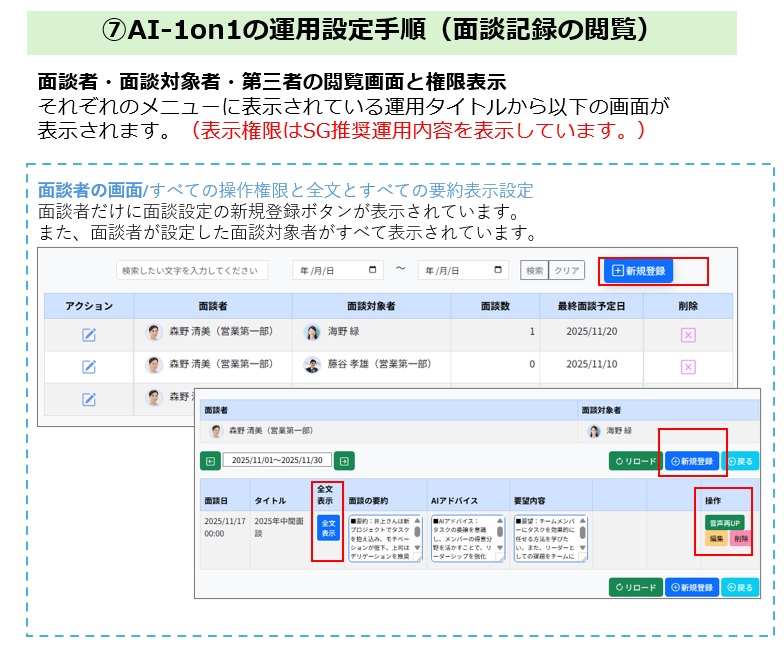Open calendar picker on end date field
This screenshot has width=784, height=647.
point(499,271)
